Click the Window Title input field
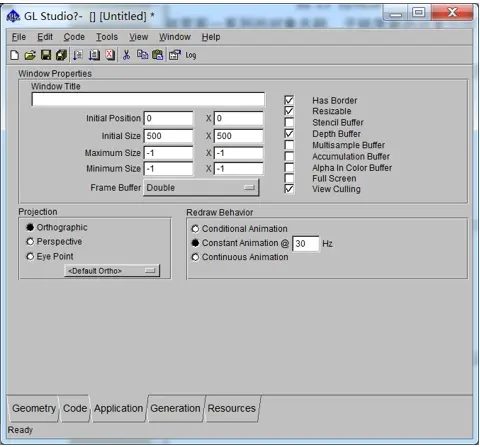Viewport: 480px width, 447px height. pos(148,99)
